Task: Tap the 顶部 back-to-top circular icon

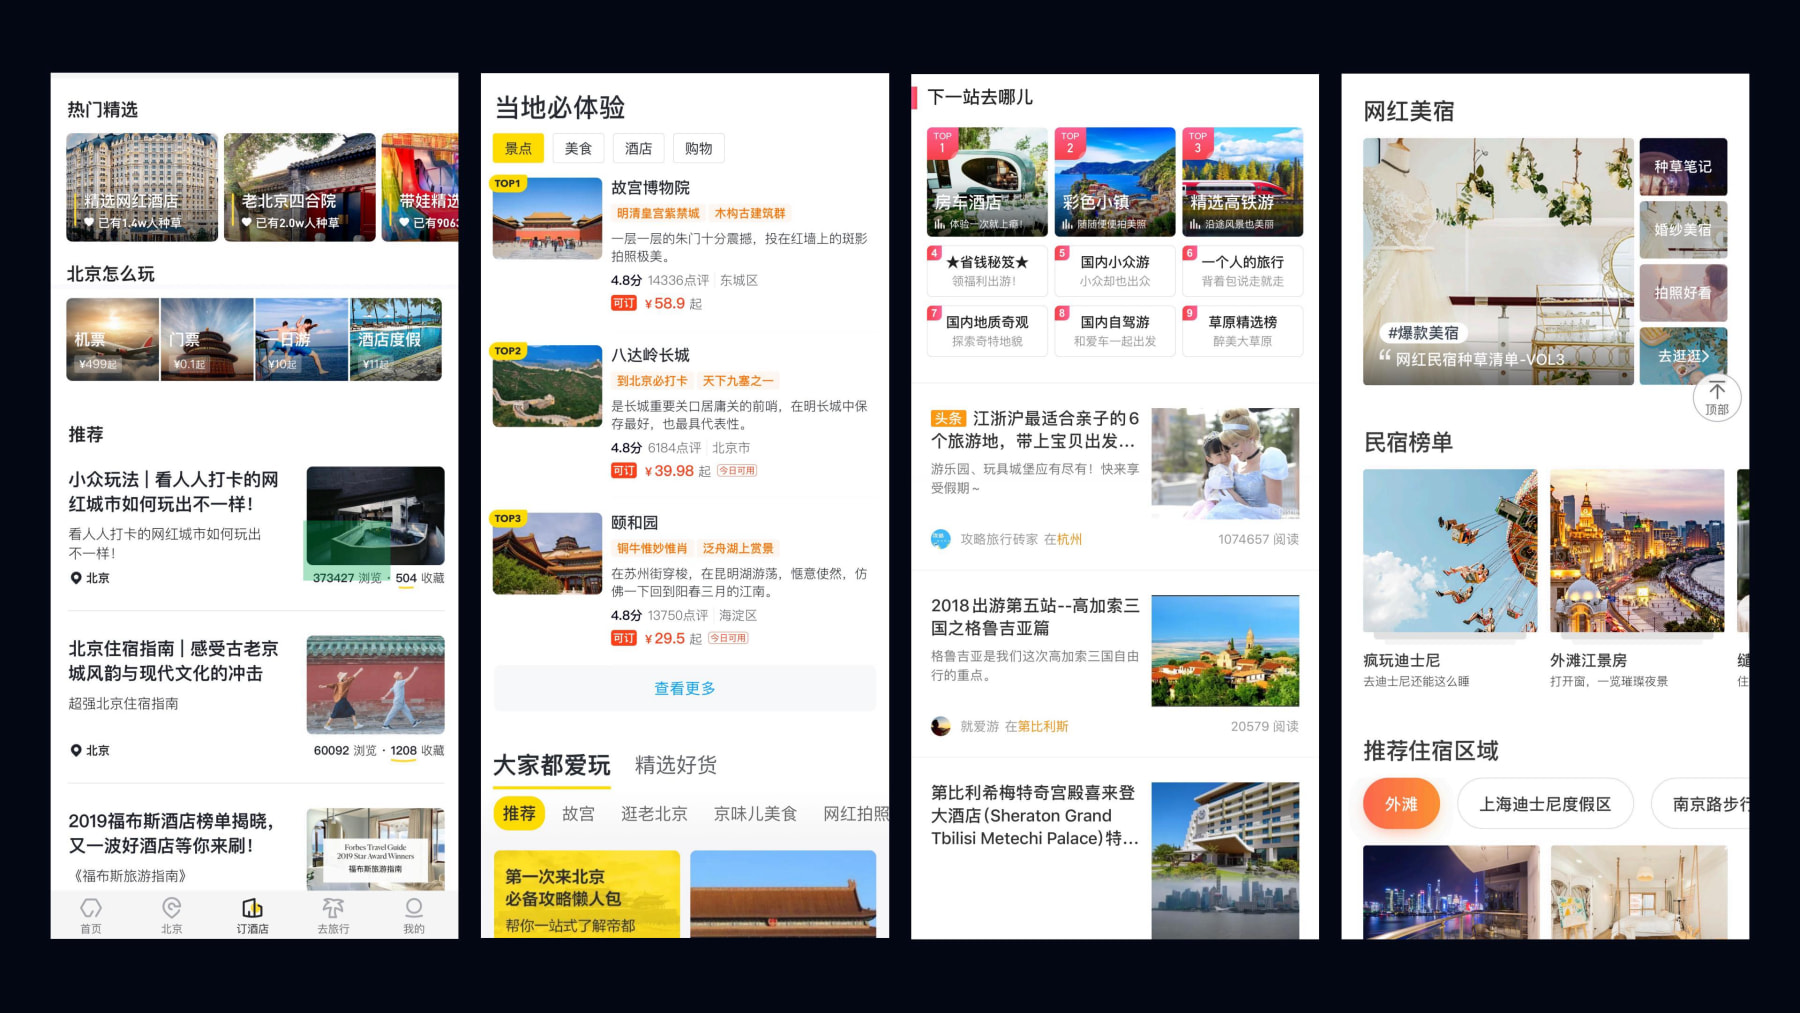Action: click(1717, 397)
